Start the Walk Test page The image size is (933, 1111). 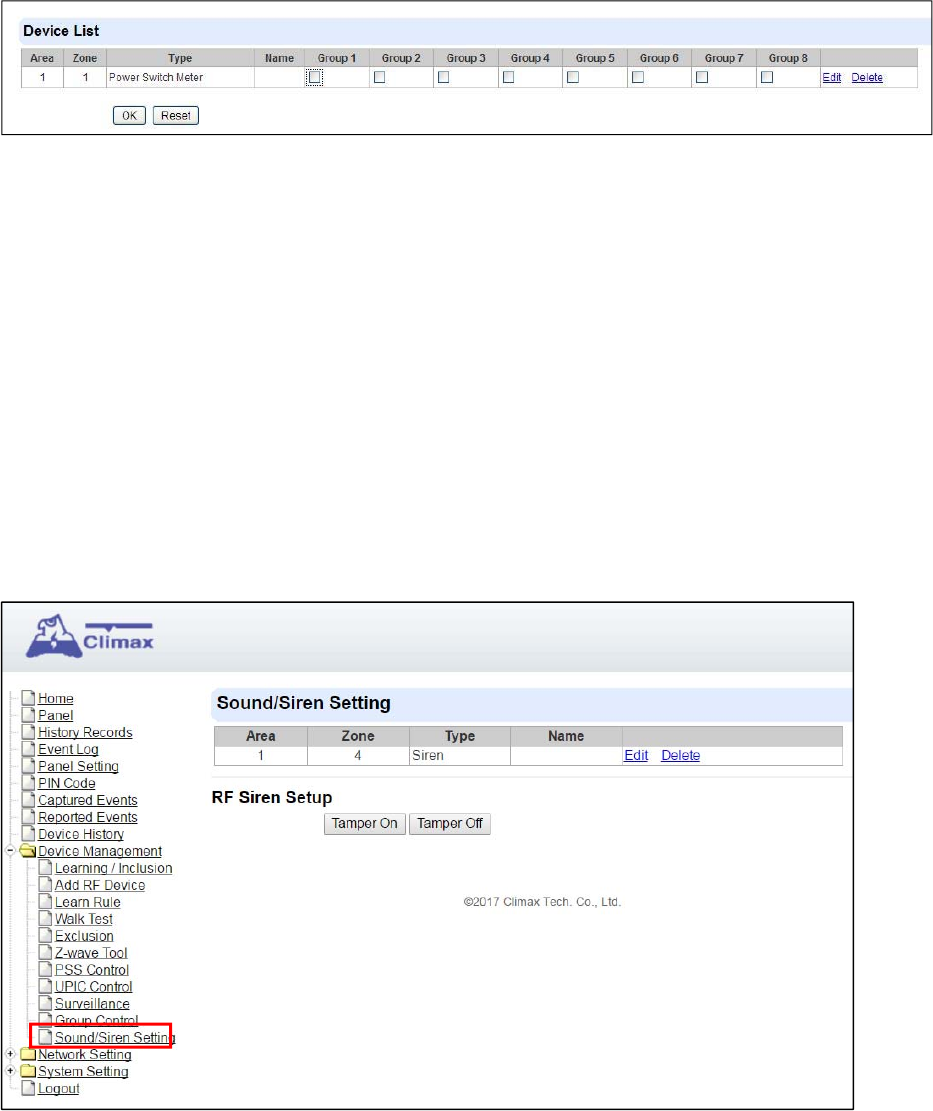pos(84,920)
